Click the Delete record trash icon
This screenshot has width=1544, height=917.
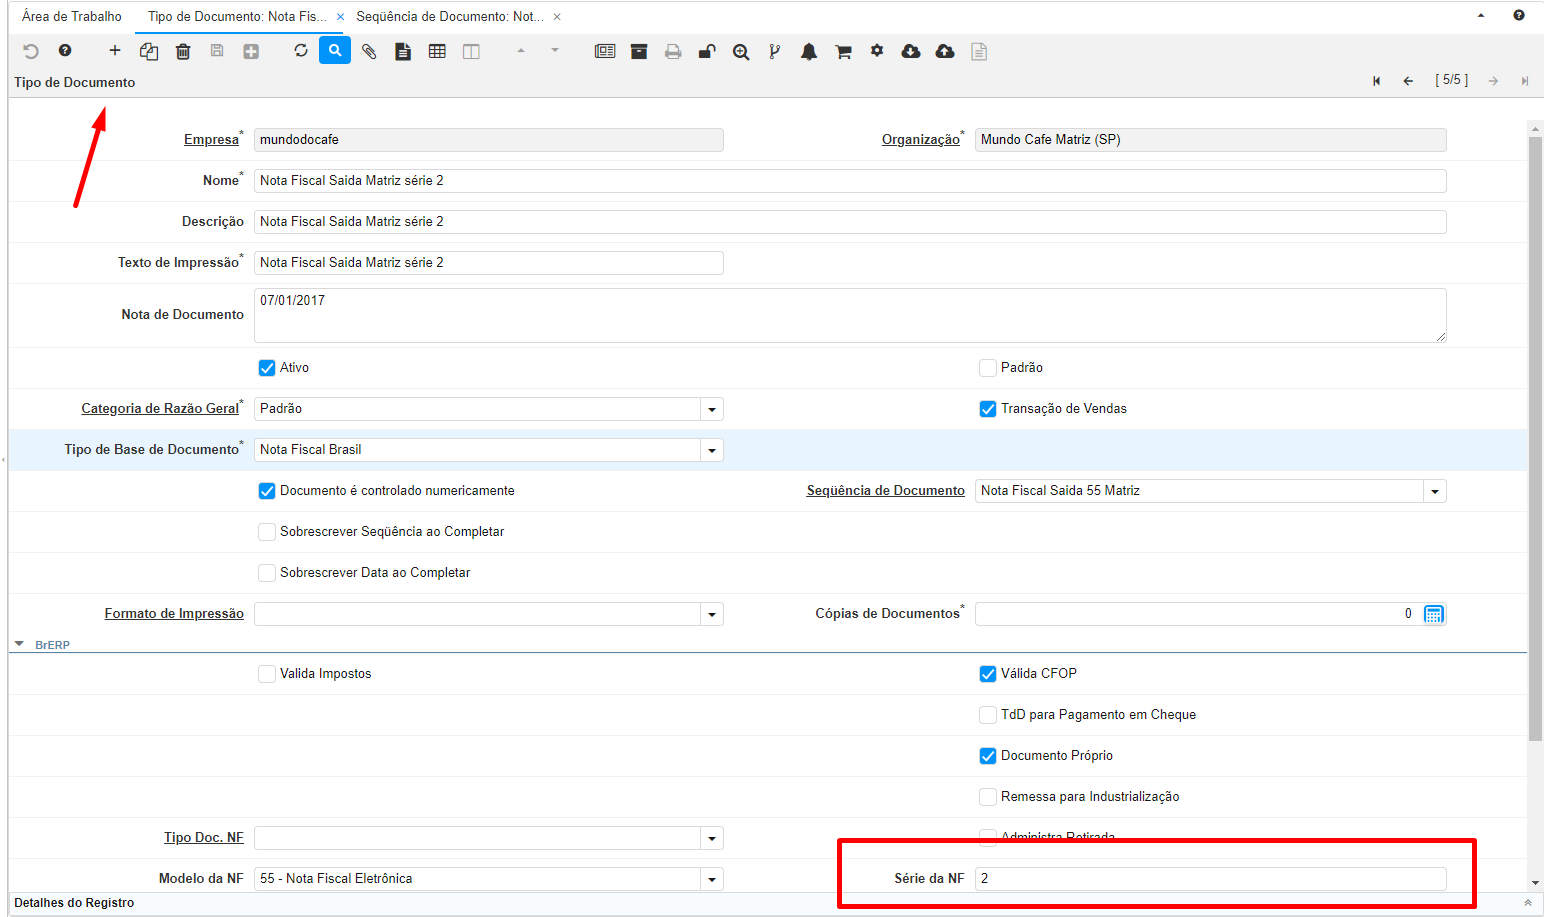(x=183, y=52)
